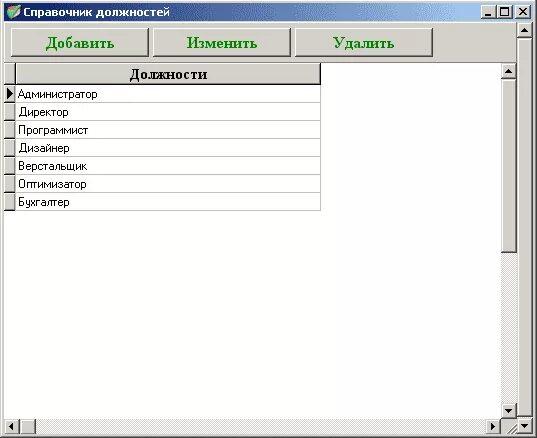Select the Должности column header
The width and height of the screenshot is (537, 438).
point(168,74)
